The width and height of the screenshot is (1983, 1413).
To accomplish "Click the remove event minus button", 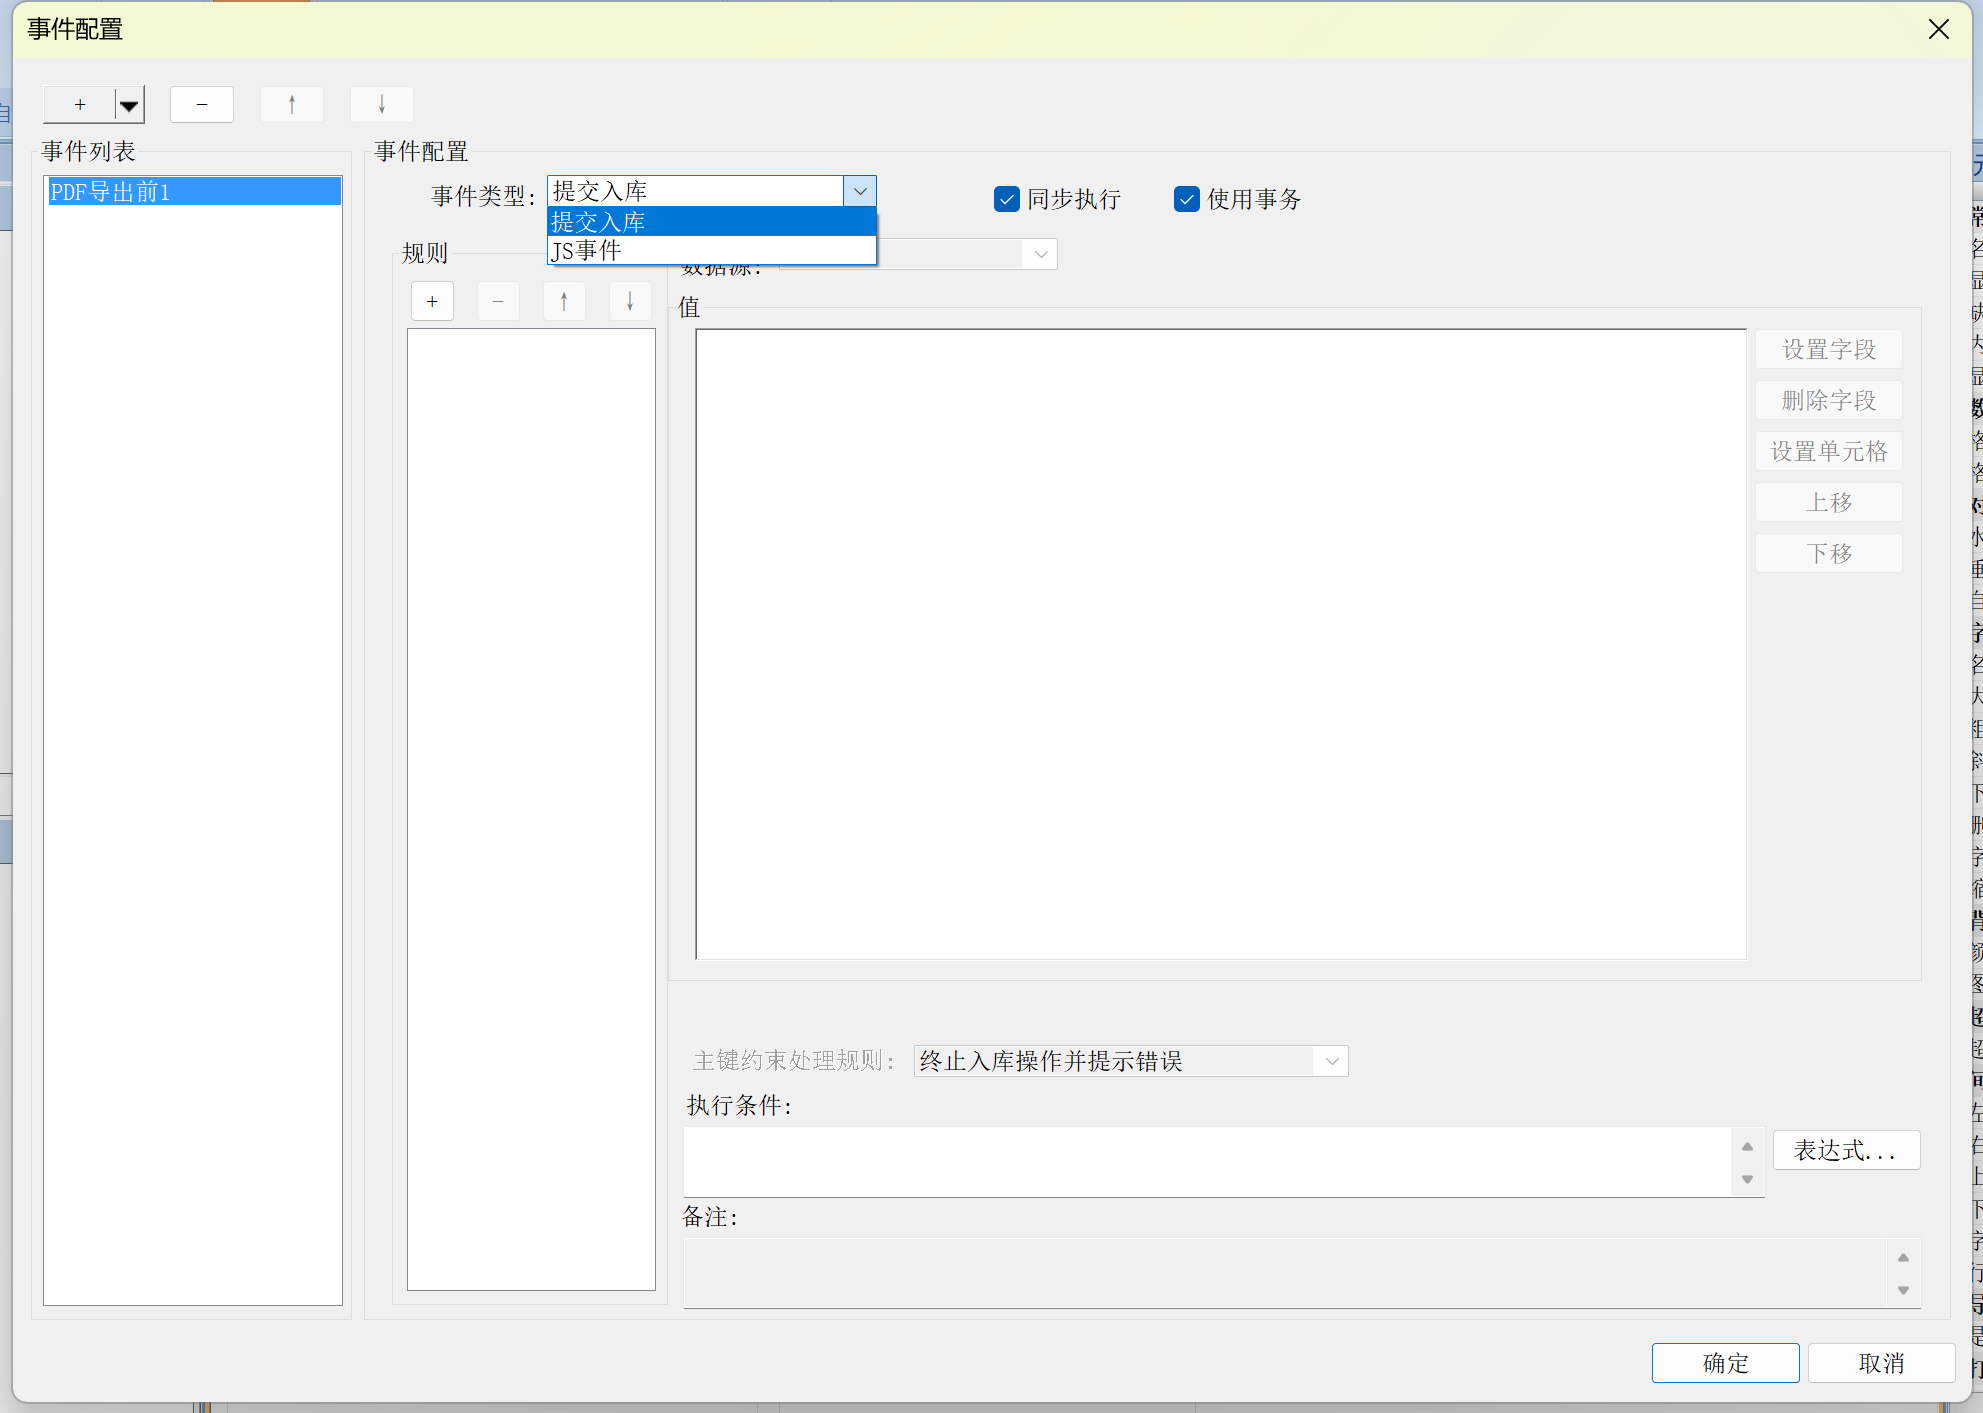I will tap(201, 105).
